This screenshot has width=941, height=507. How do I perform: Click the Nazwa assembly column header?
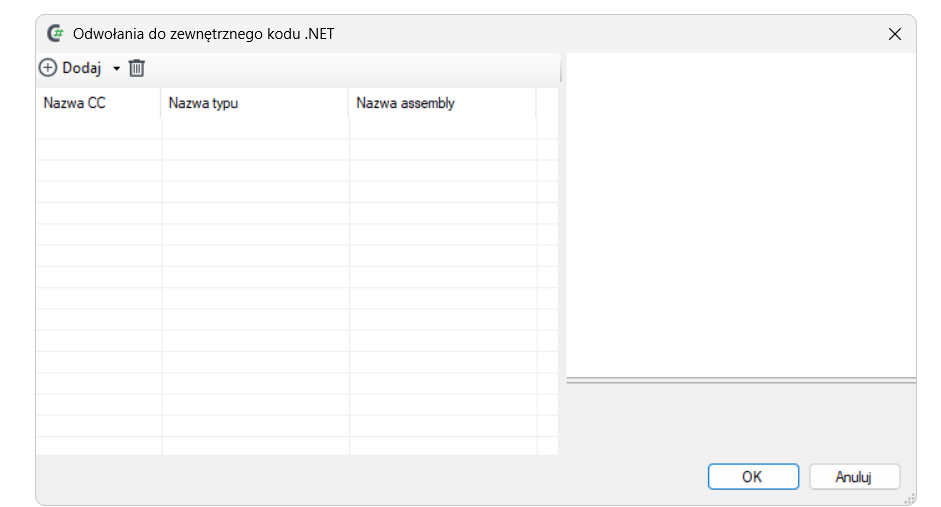point(442,103)
